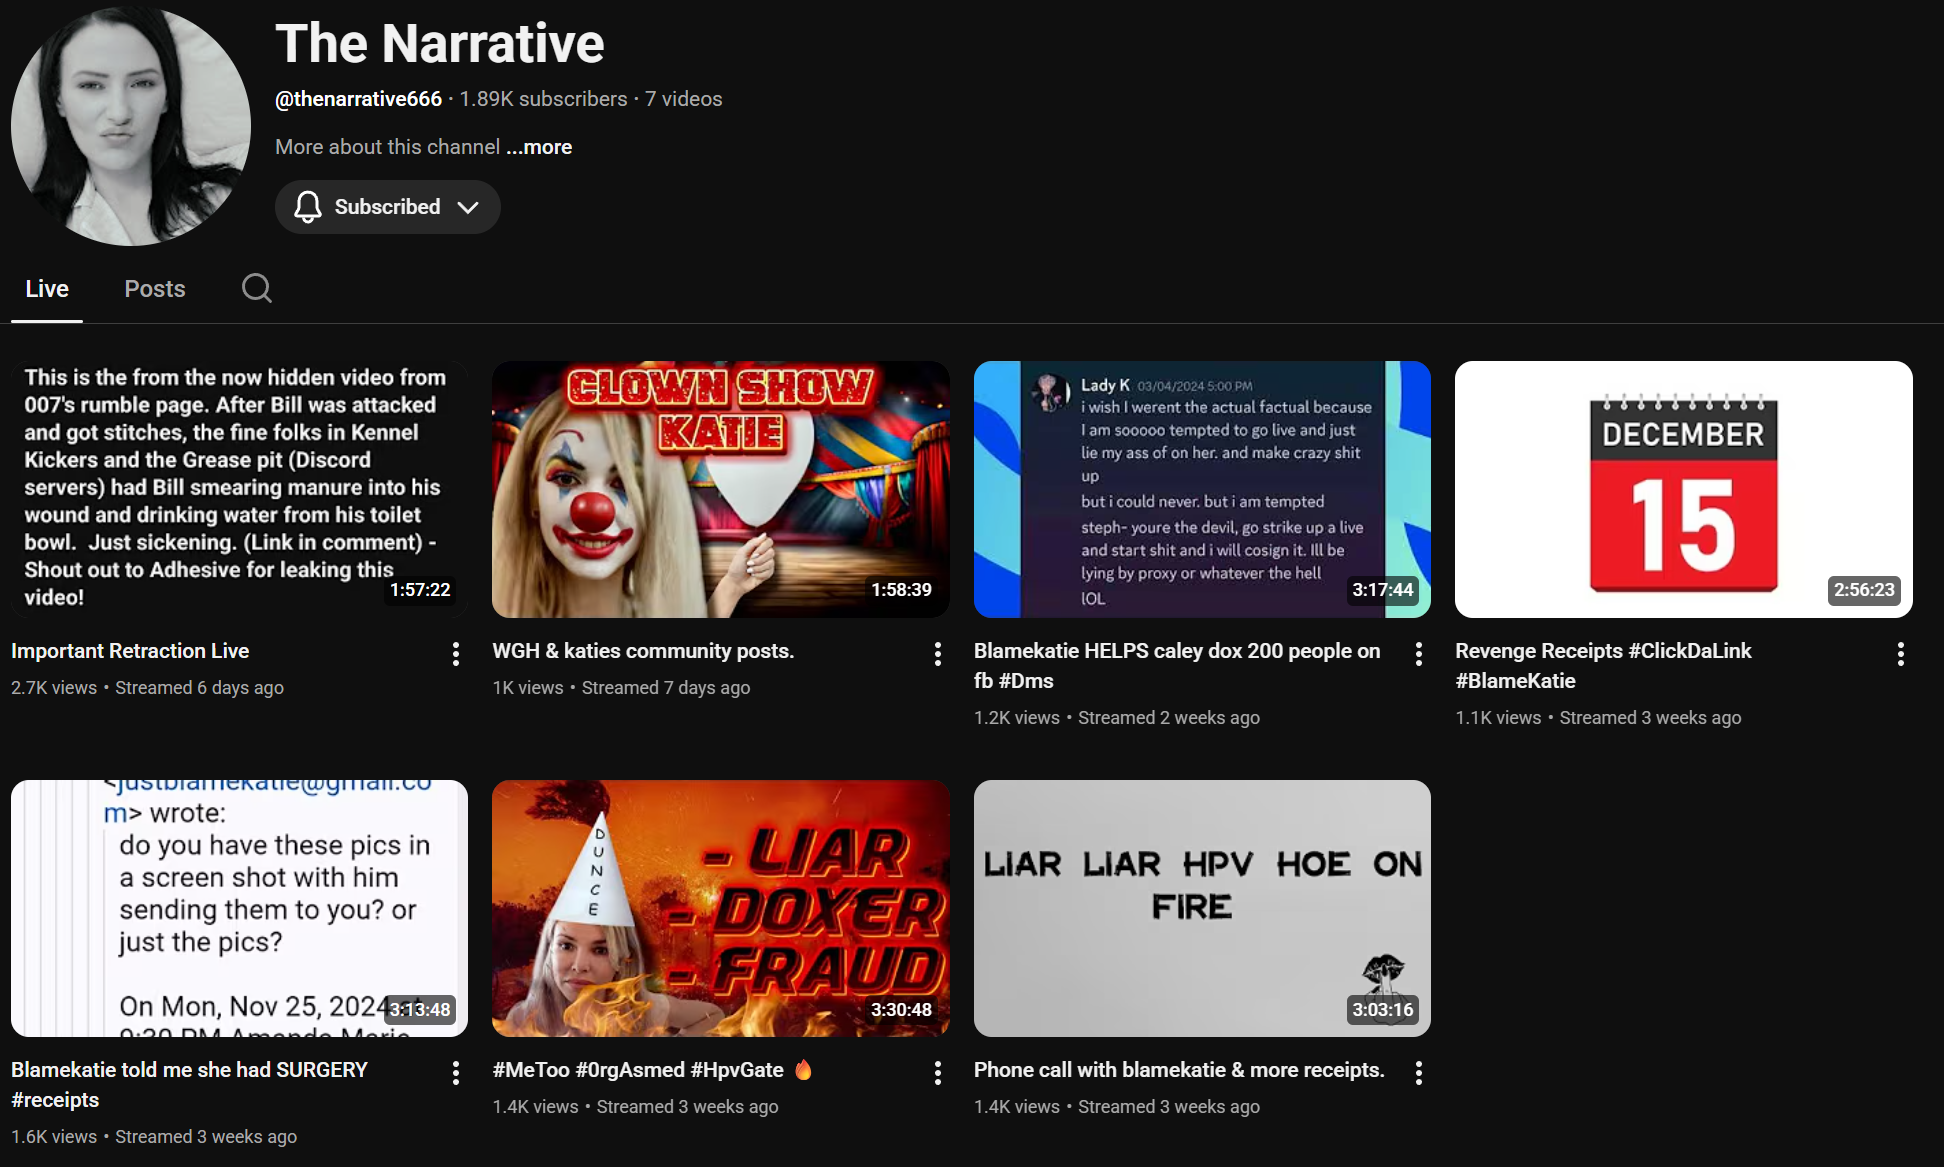Image resolution: width=1944 pixels, height=1167 pixels.
Task: Open the Important Retraction Live thumbnail
Action: (x=239, y=489)
